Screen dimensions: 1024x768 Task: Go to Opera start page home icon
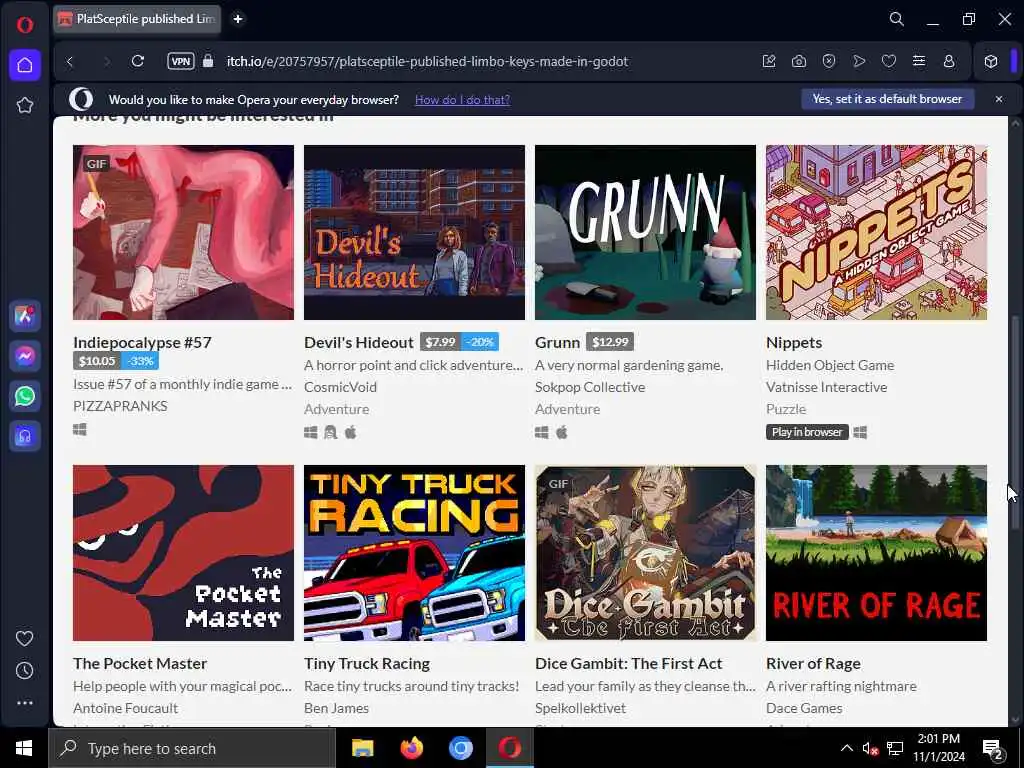click(25, 65)
